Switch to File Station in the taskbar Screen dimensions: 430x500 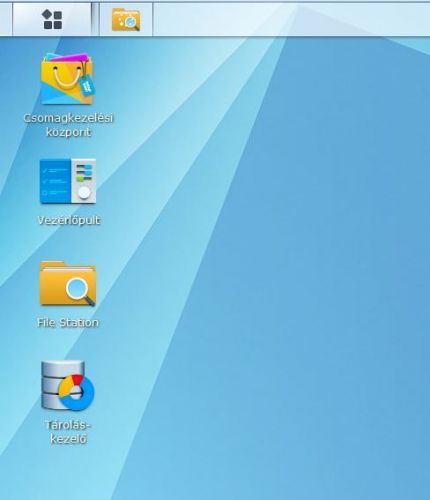pos(126,20)
